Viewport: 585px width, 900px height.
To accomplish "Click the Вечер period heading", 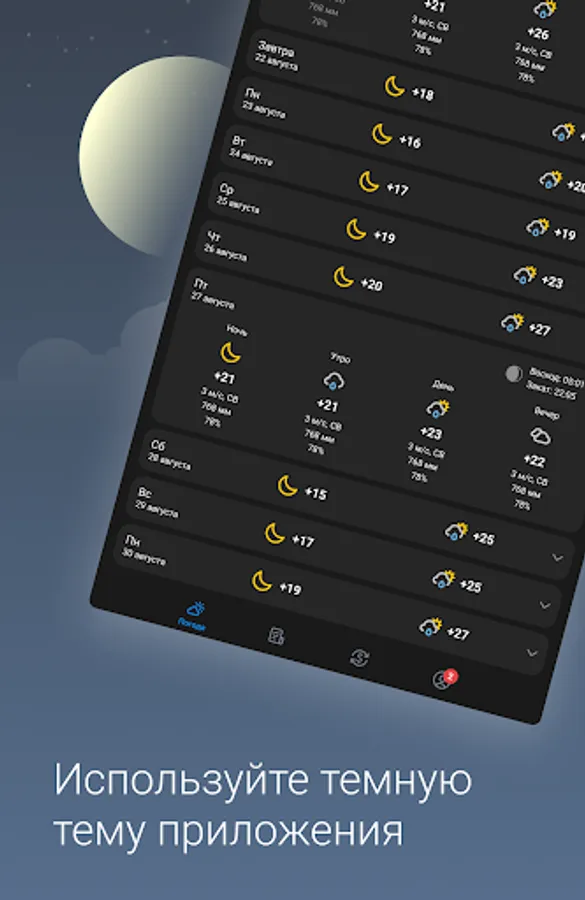I will coord(547,413).
